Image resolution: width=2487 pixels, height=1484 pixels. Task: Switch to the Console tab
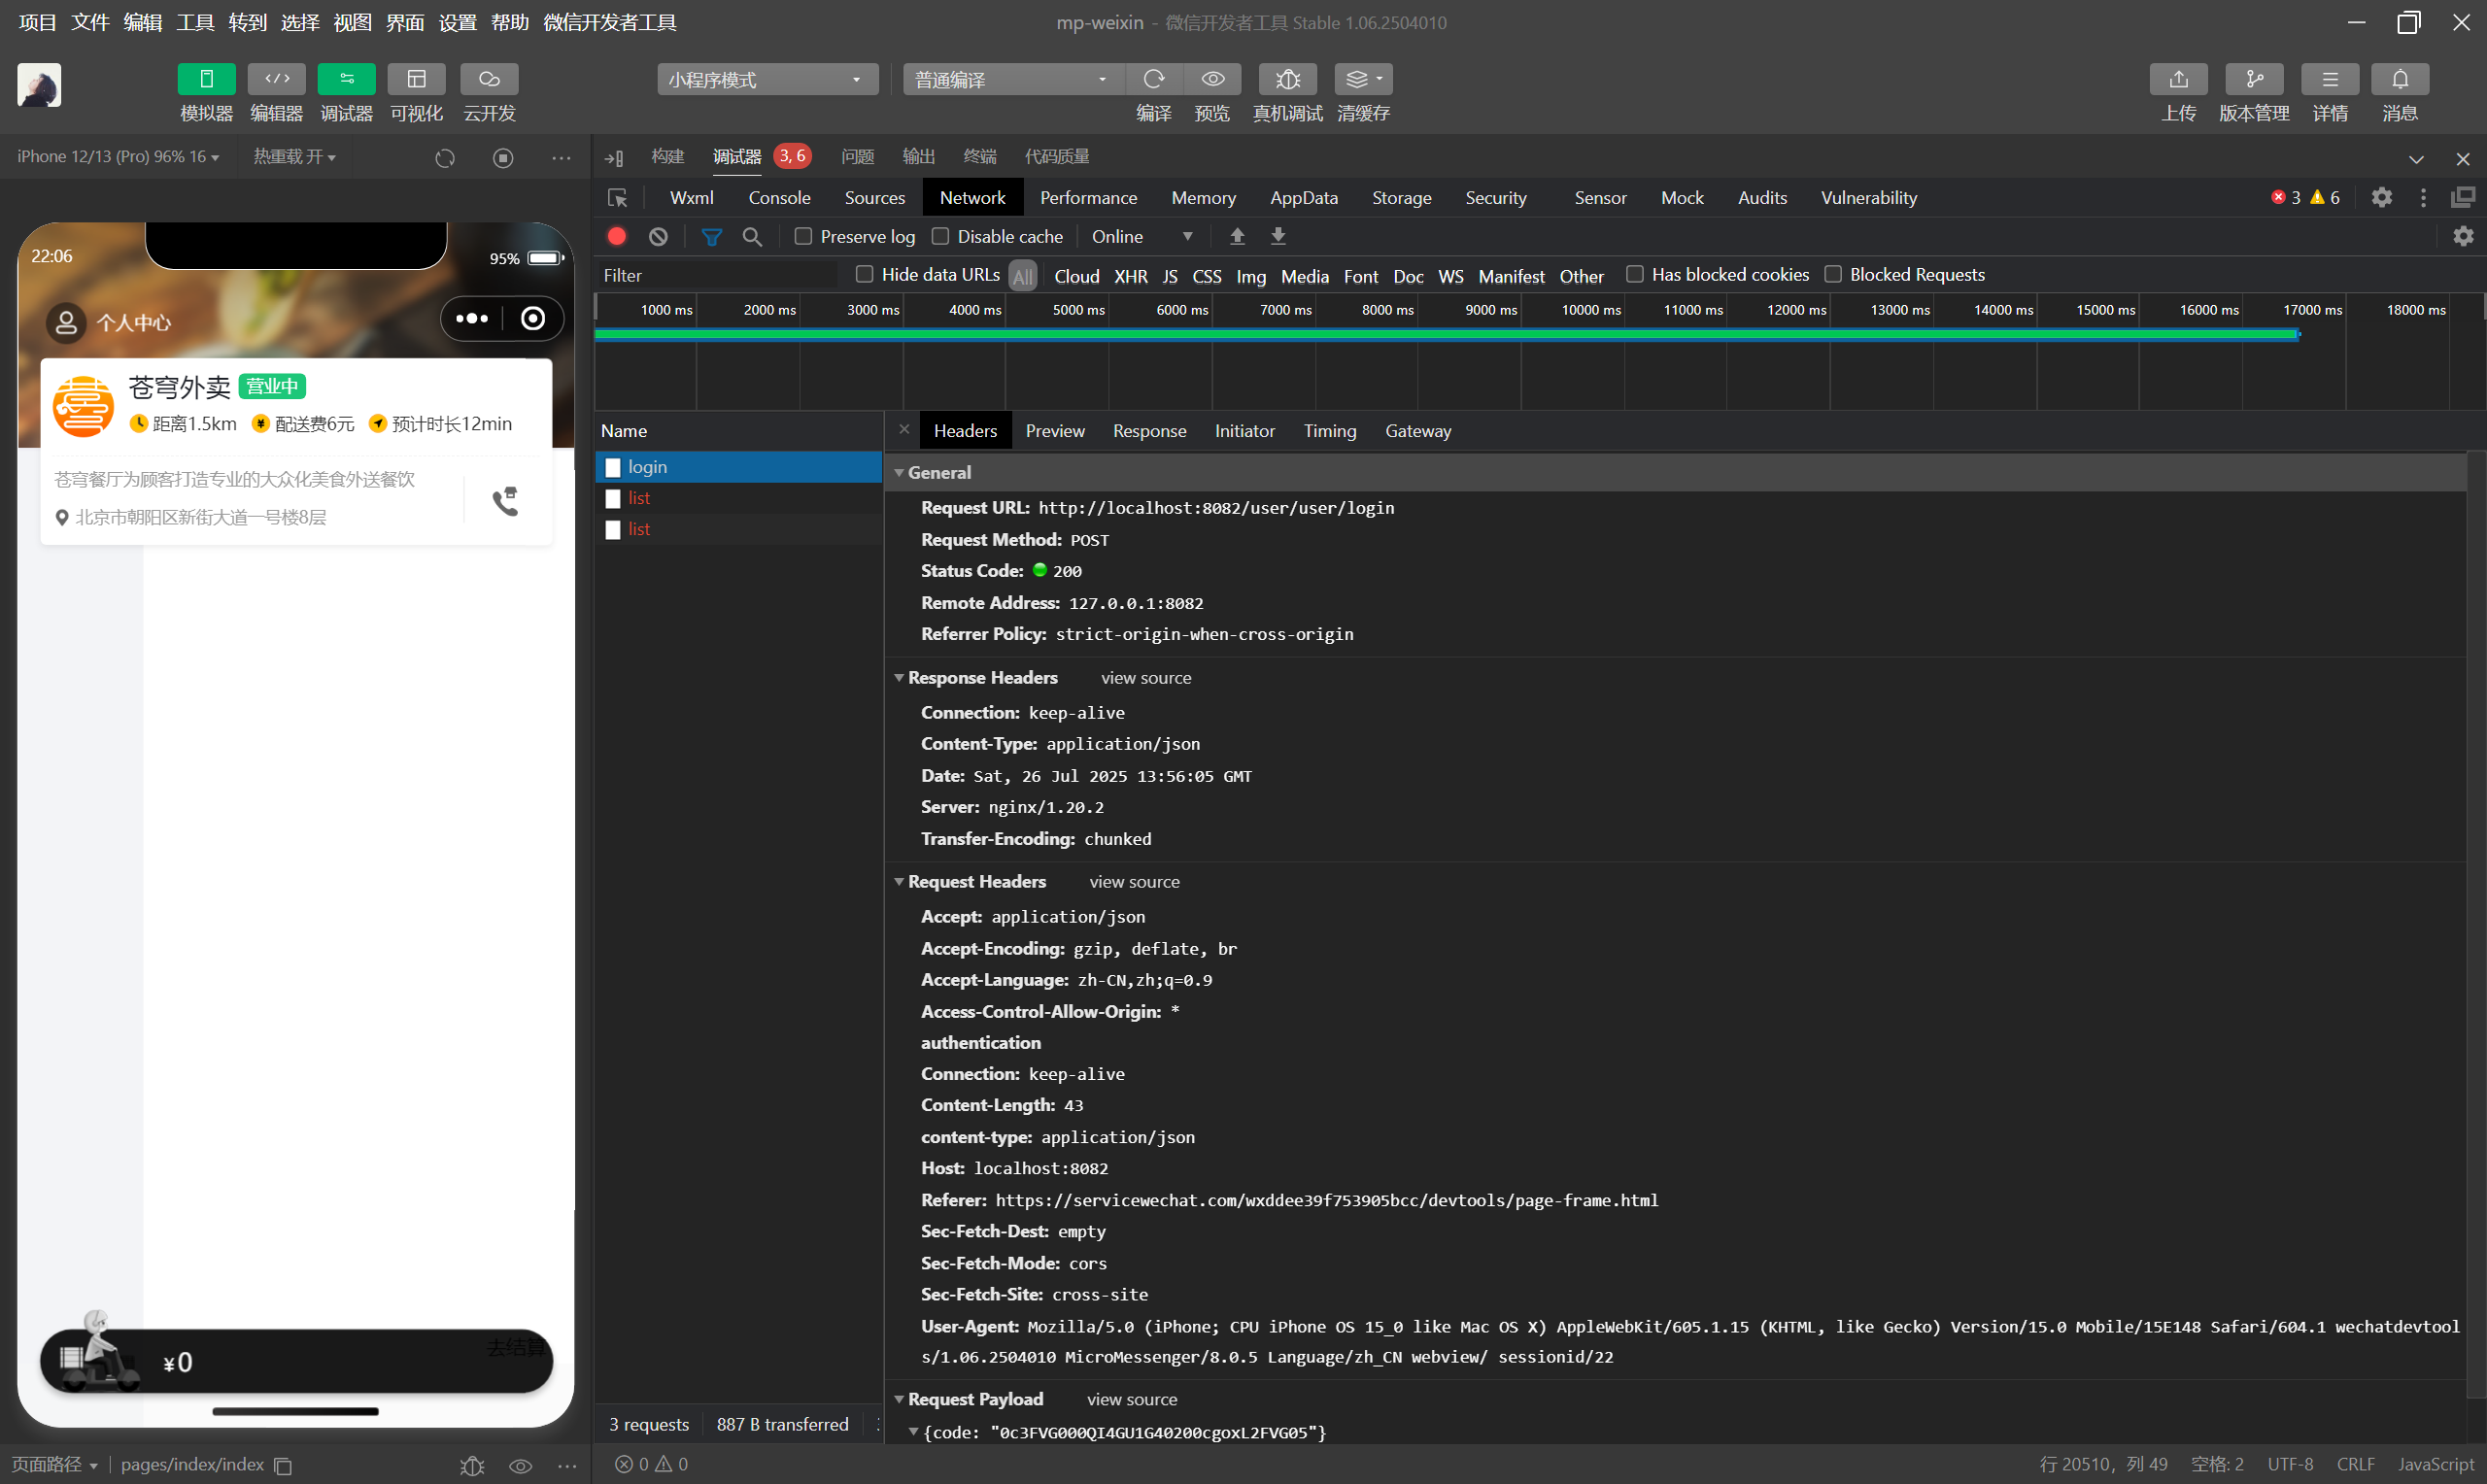(x=779, y=197)
